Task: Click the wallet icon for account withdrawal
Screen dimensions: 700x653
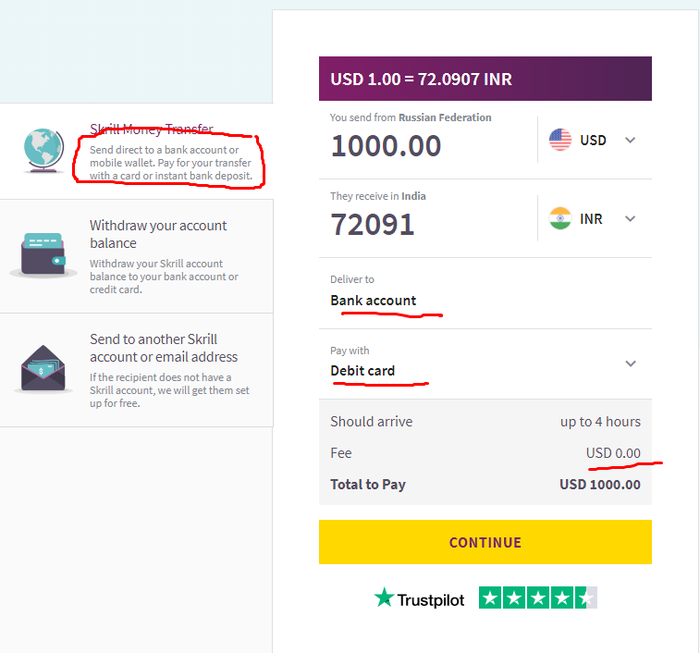Action: click(43, 256)
